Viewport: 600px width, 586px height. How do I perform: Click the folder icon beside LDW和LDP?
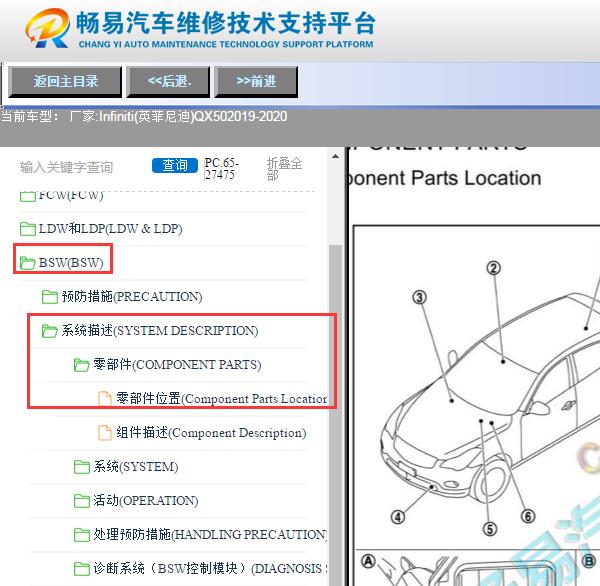28,229
